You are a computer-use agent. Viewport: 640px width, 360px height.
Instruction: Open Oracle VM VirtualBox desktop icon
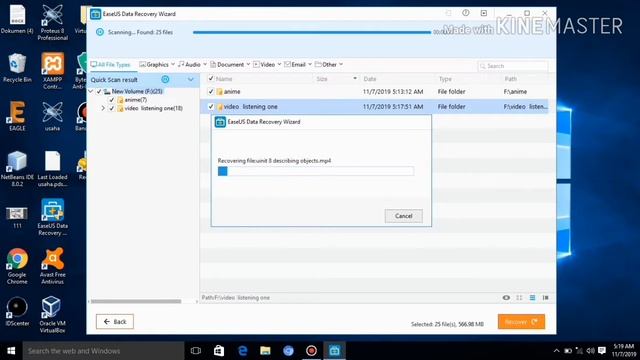point(52,315)
